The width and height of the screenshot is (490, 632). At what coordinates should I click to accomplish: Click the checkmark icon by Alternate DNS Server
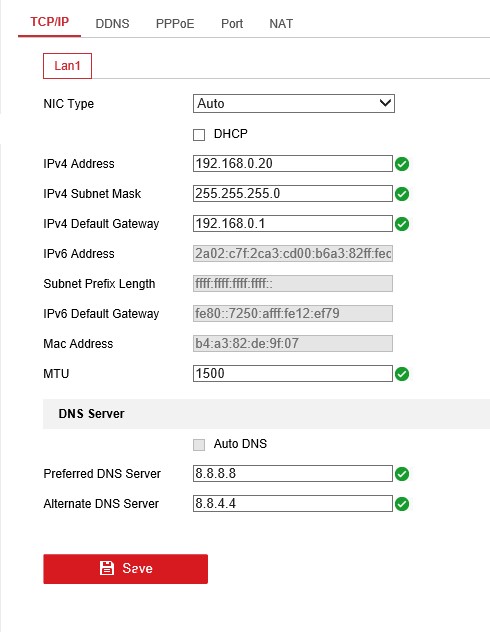[x=402, y=504]
